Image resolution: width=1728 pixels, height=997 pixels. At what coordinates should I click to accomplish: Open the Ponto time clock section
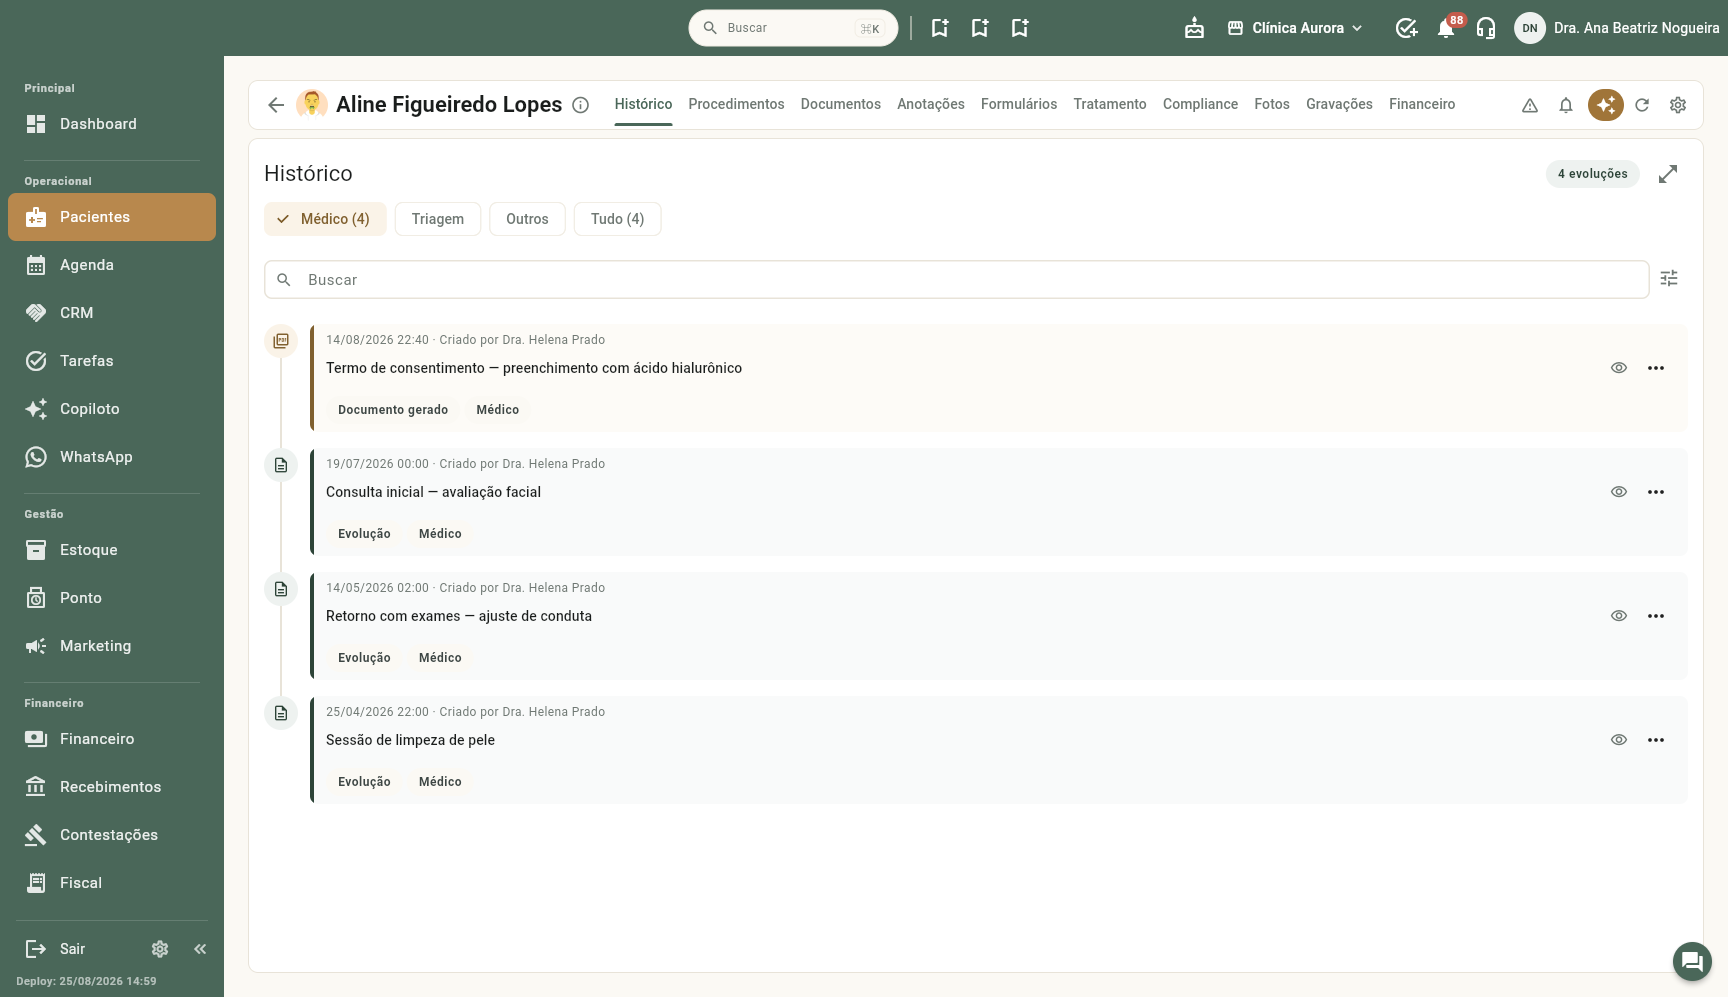(x=112, y=598)
